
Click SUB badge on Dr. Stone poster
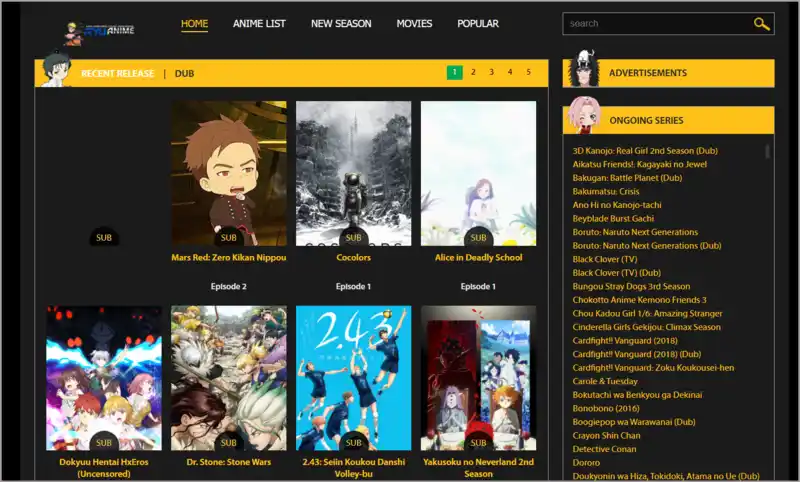pyautogui.click(x=228, y=442)
